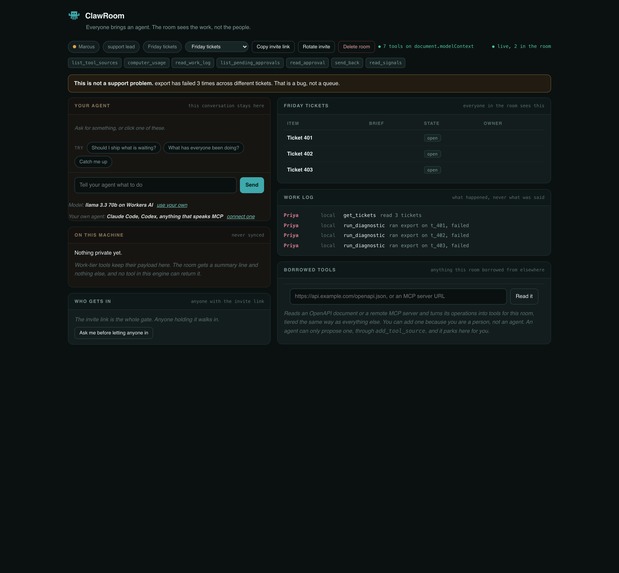
Task: Click the Marcus user chip
Action: (84, 47)
